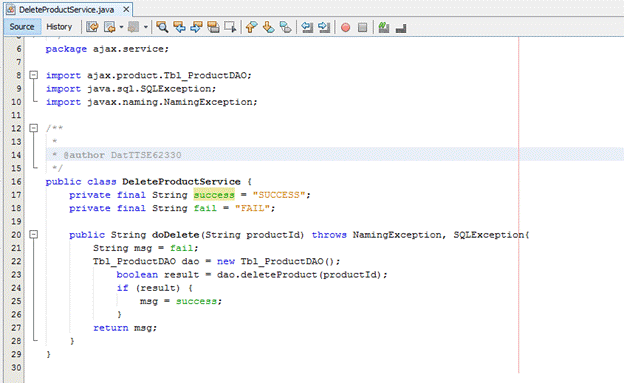Click the "FAIL" string literal
The width and height of the screenshot is (624, 383).
(x=252, y=208)
